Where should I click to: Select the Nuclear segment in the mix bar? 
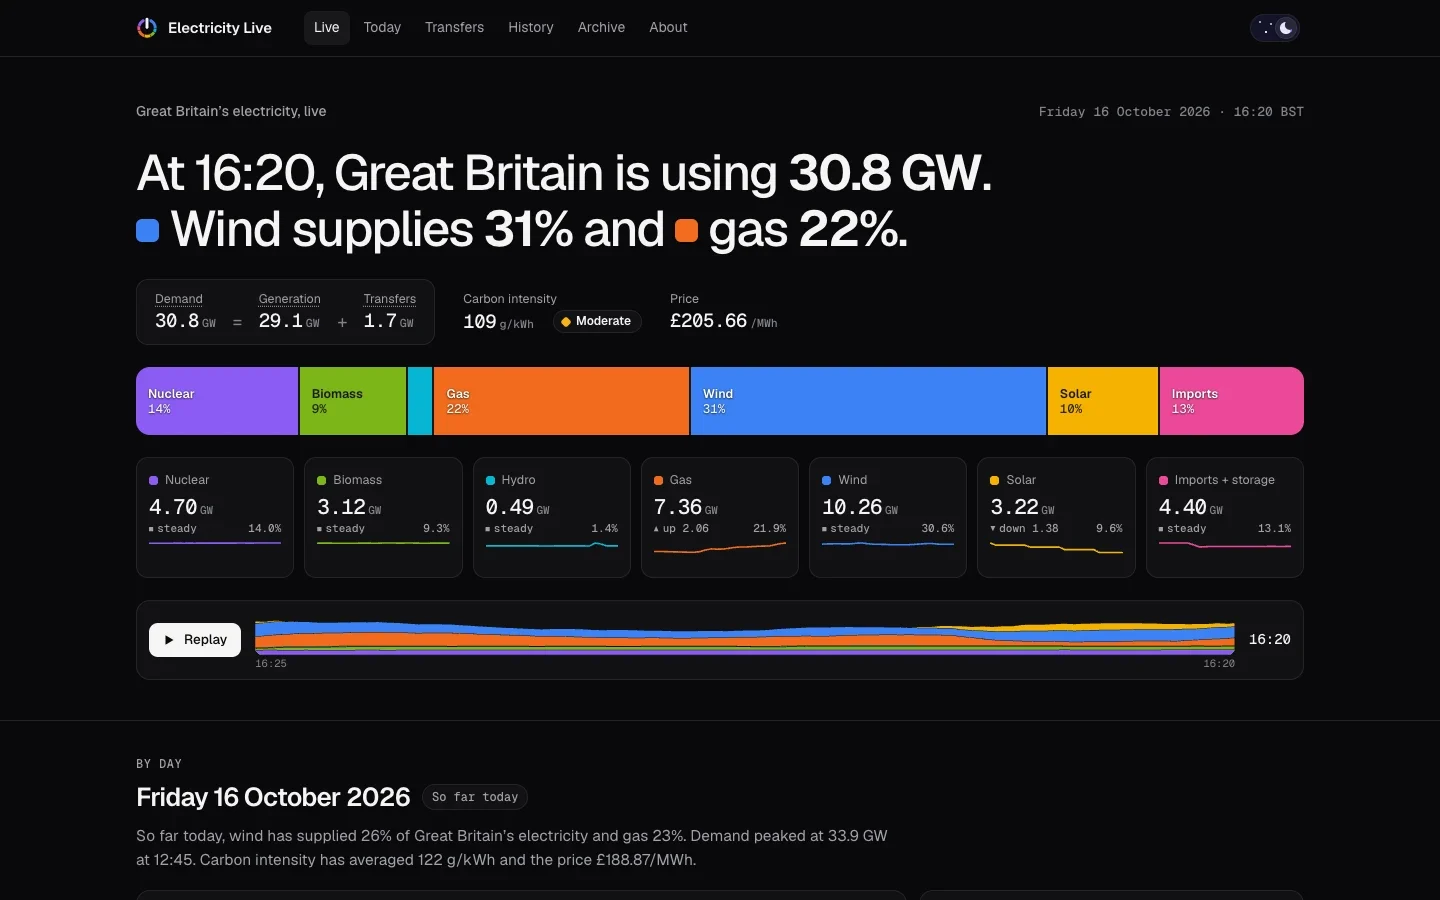[217, 401]
